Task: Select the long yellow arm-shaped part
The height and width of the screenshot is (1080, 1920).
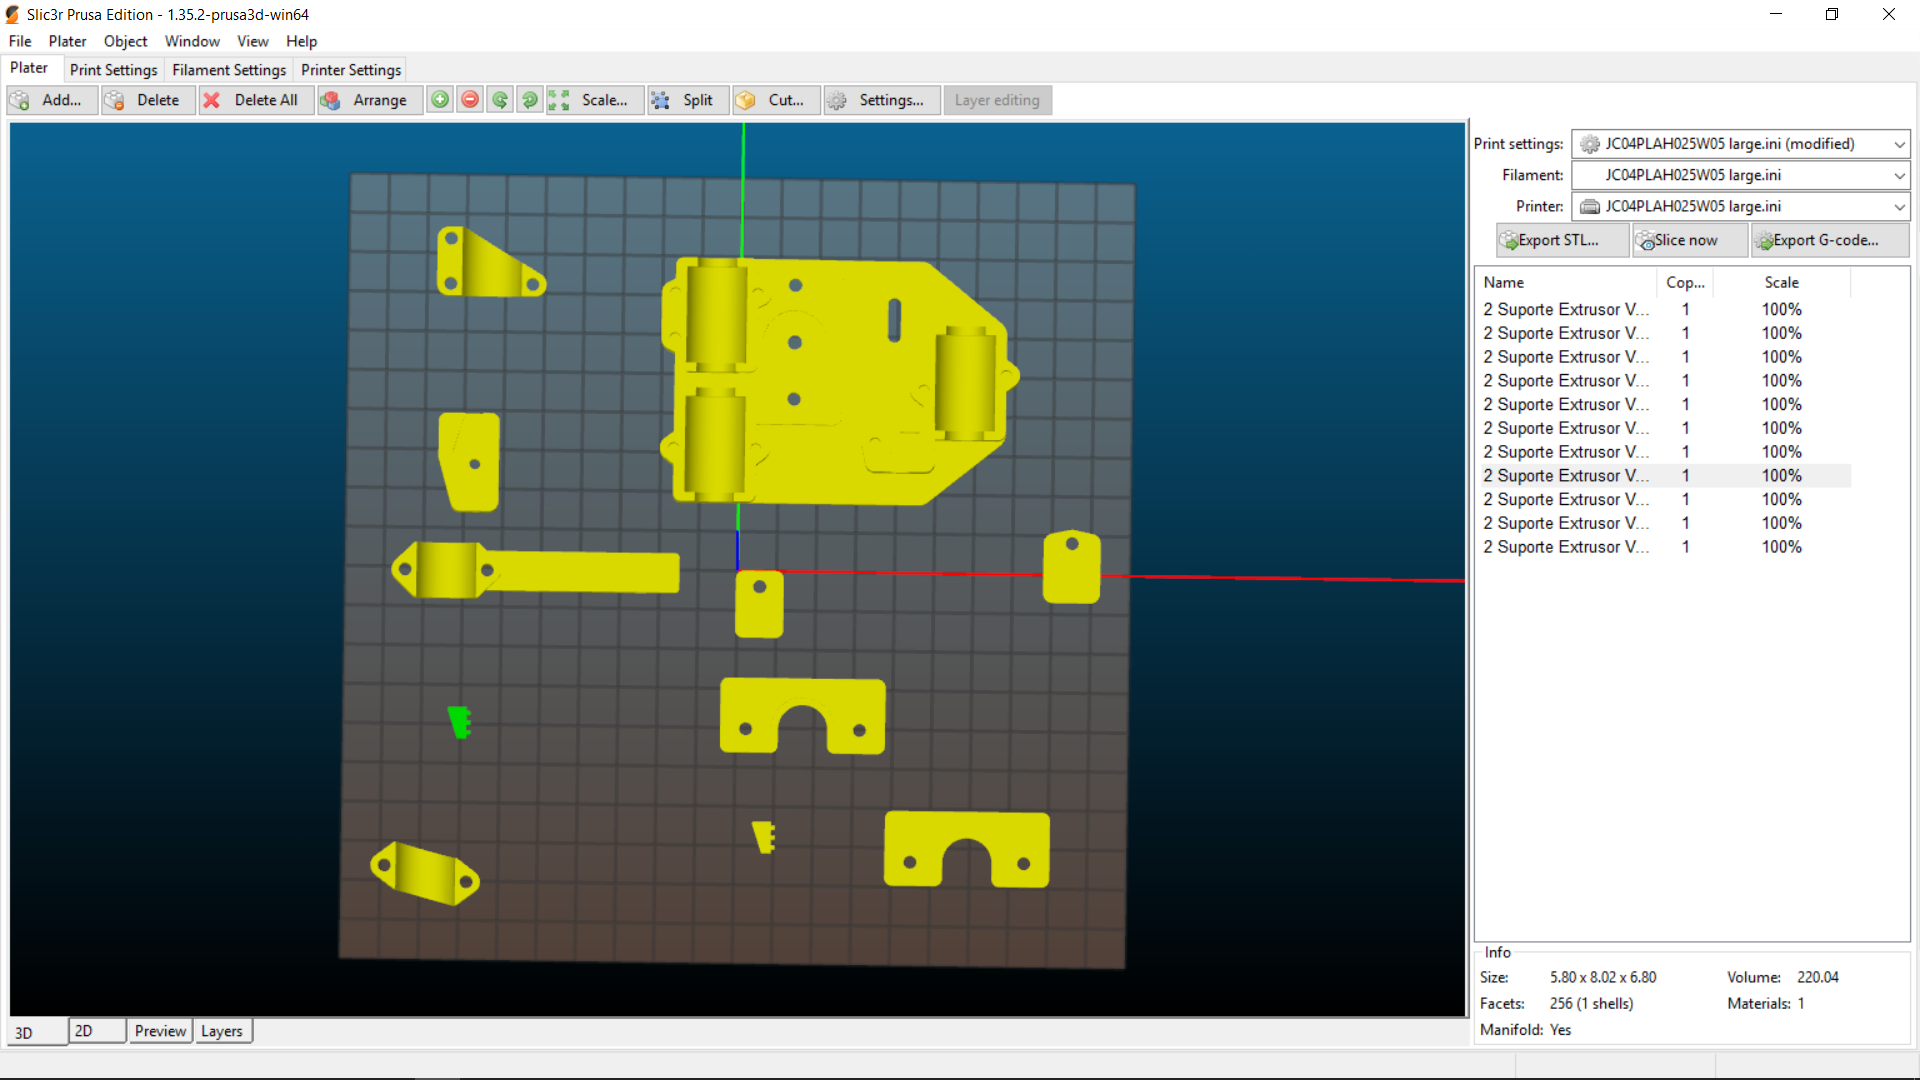Action: pos(535,571)
